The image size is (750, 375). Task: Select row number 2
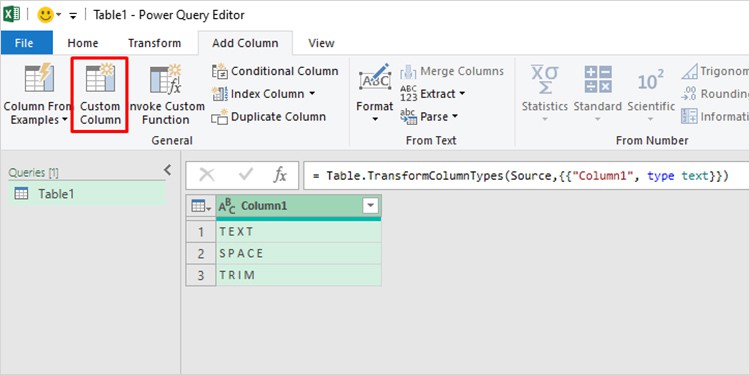(201, 254)
